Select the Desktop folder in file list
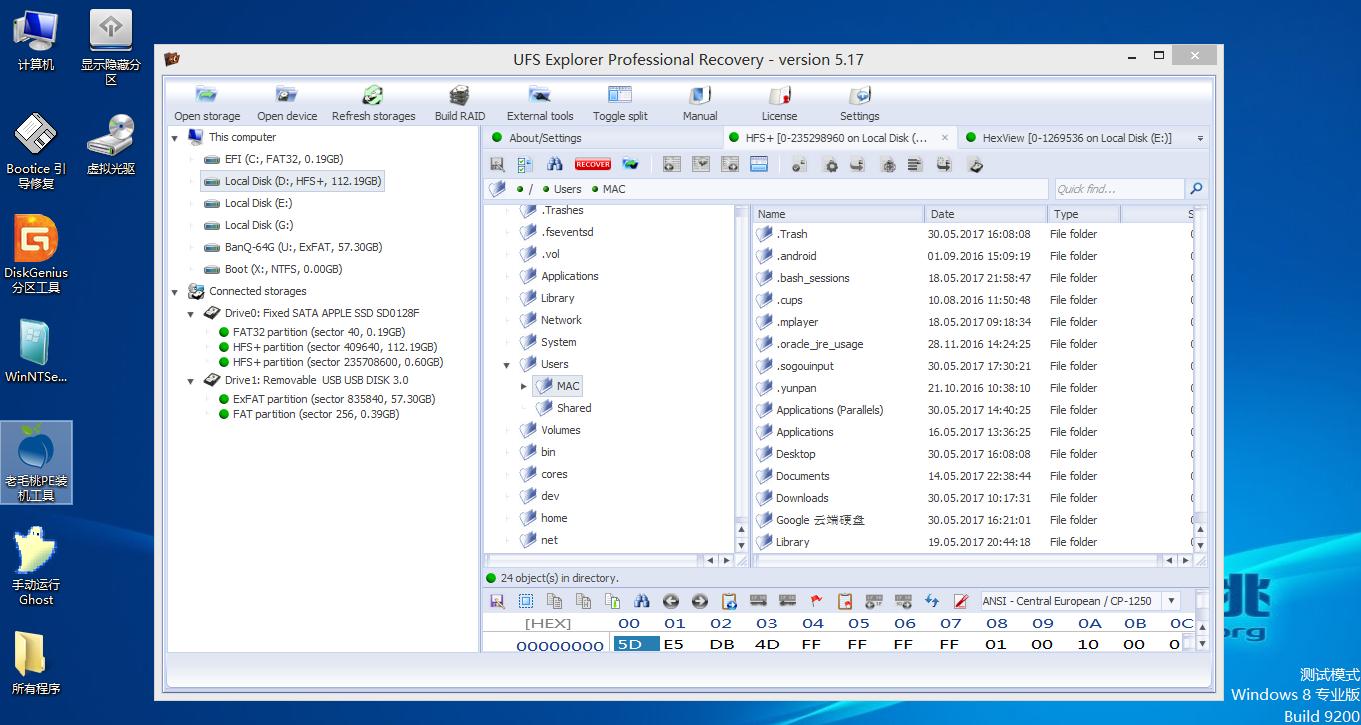Screen dimensions: 1361x725 (x=795, y=454)
